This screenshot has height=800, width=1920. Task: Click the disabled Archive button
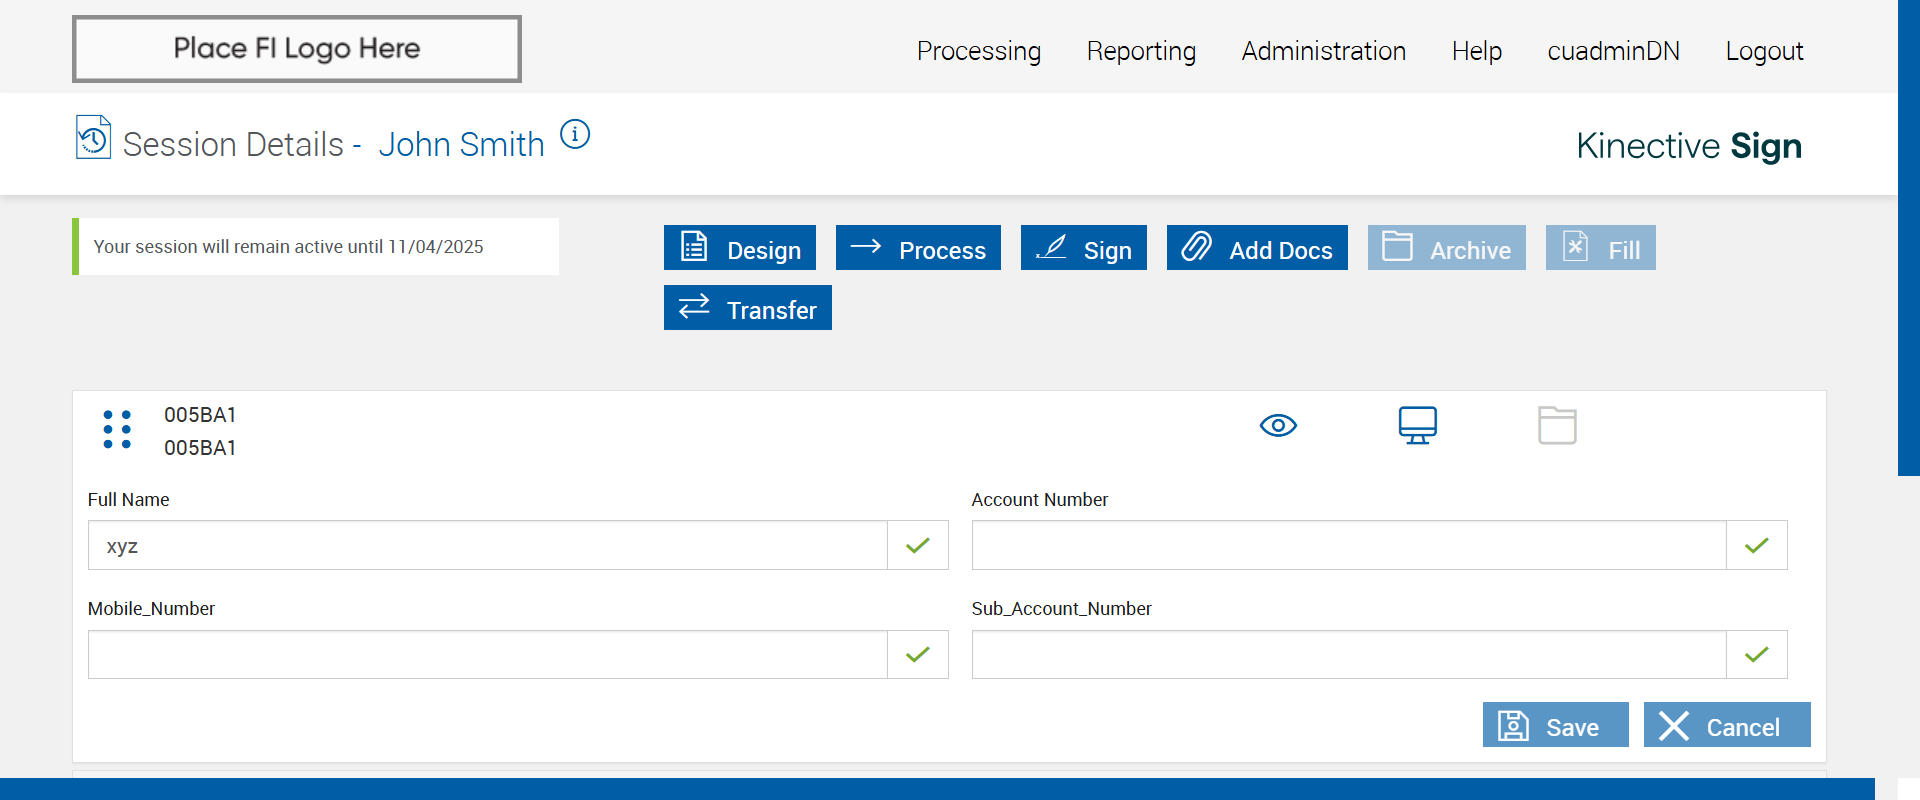1447,248
